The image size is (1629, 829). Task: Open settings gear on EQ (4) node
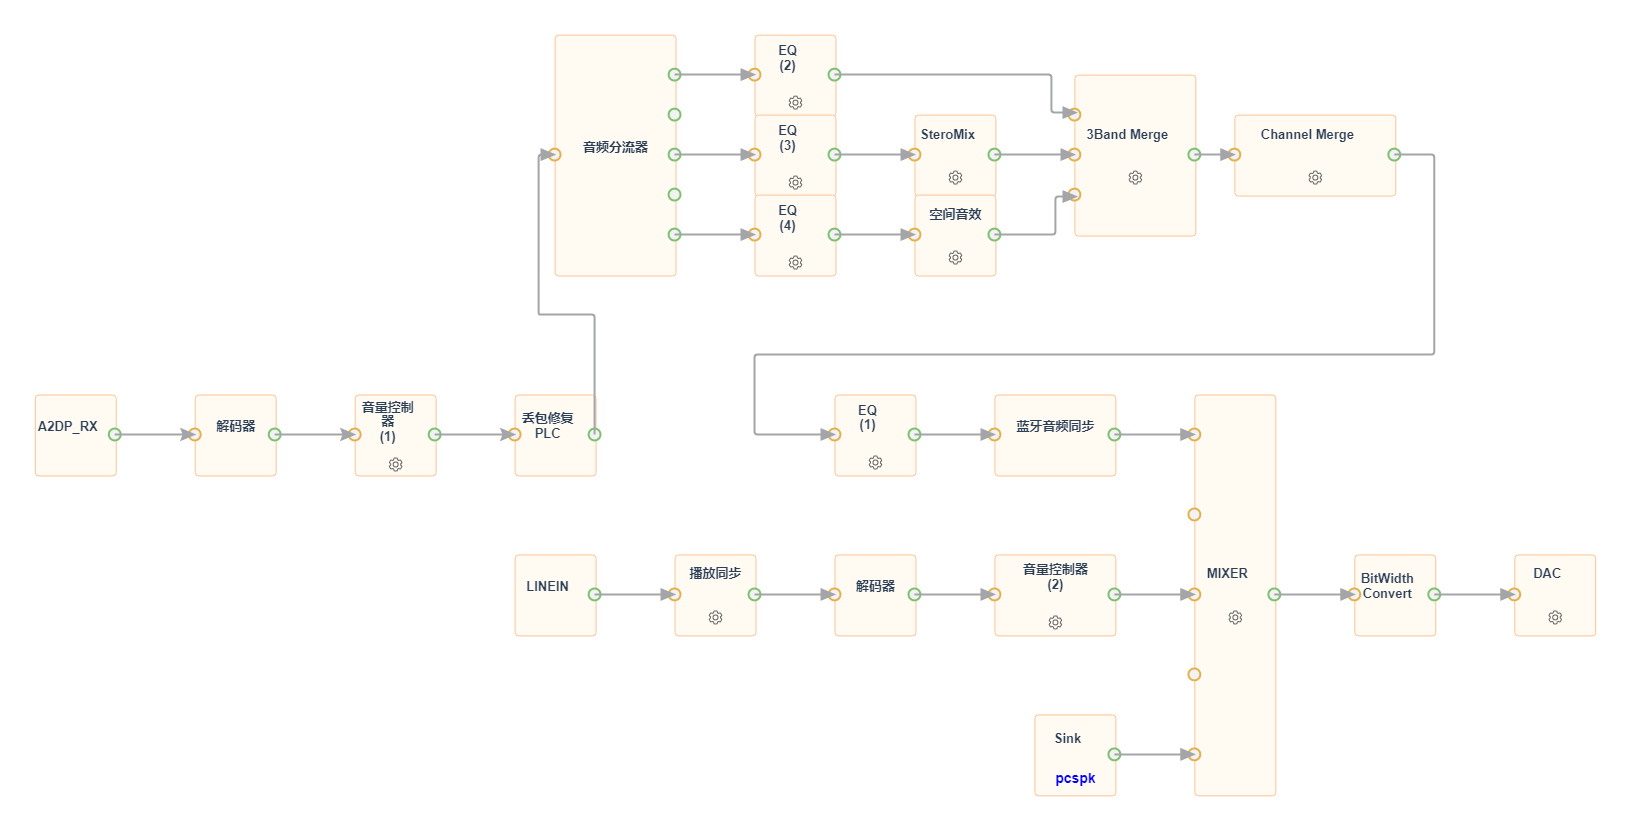click(x=795, y=262)
